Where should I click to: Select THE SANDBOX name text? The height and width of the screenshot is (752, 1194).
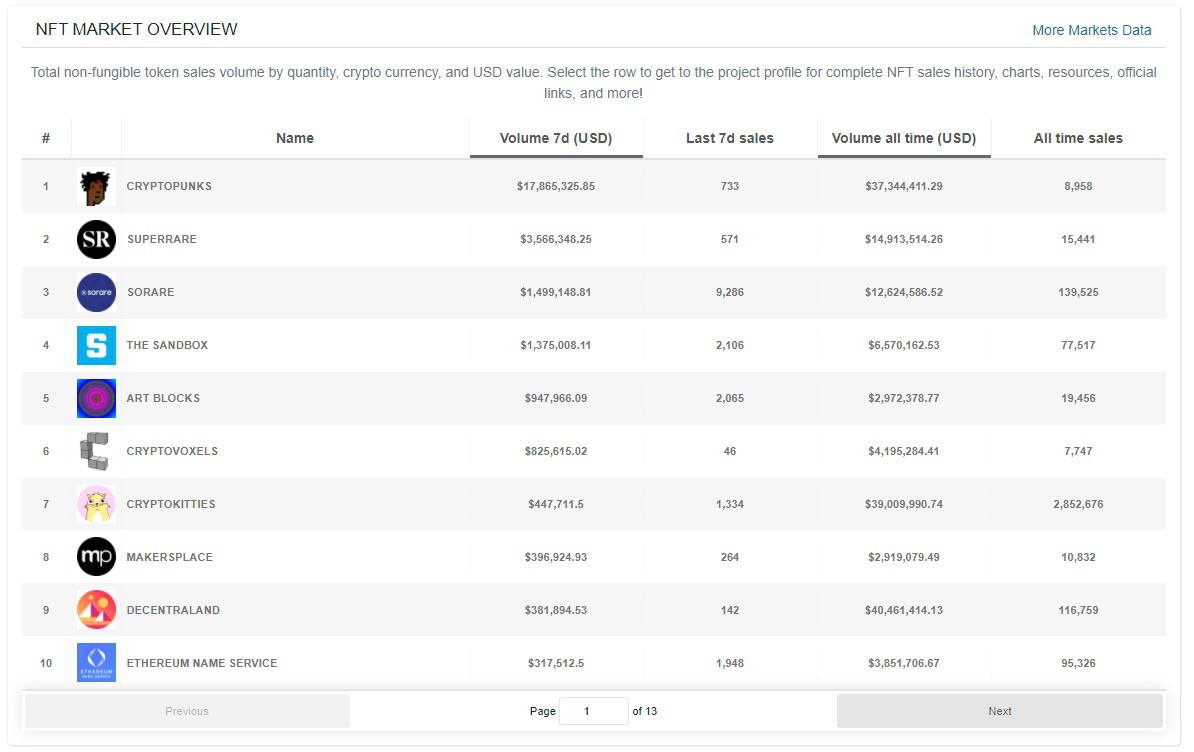(168, 346)
